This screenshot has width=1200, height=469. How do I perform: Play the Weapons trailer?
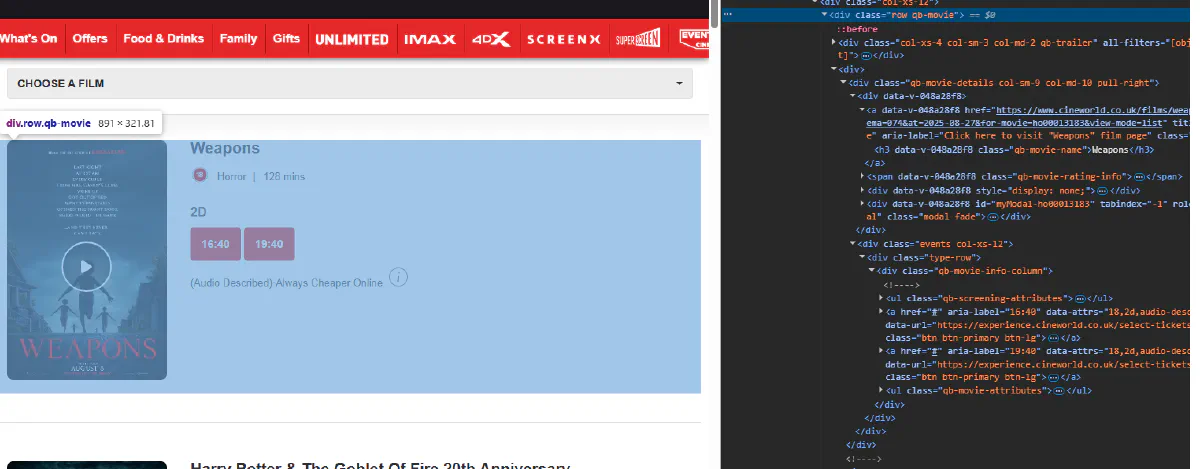[x=86, y=267]
